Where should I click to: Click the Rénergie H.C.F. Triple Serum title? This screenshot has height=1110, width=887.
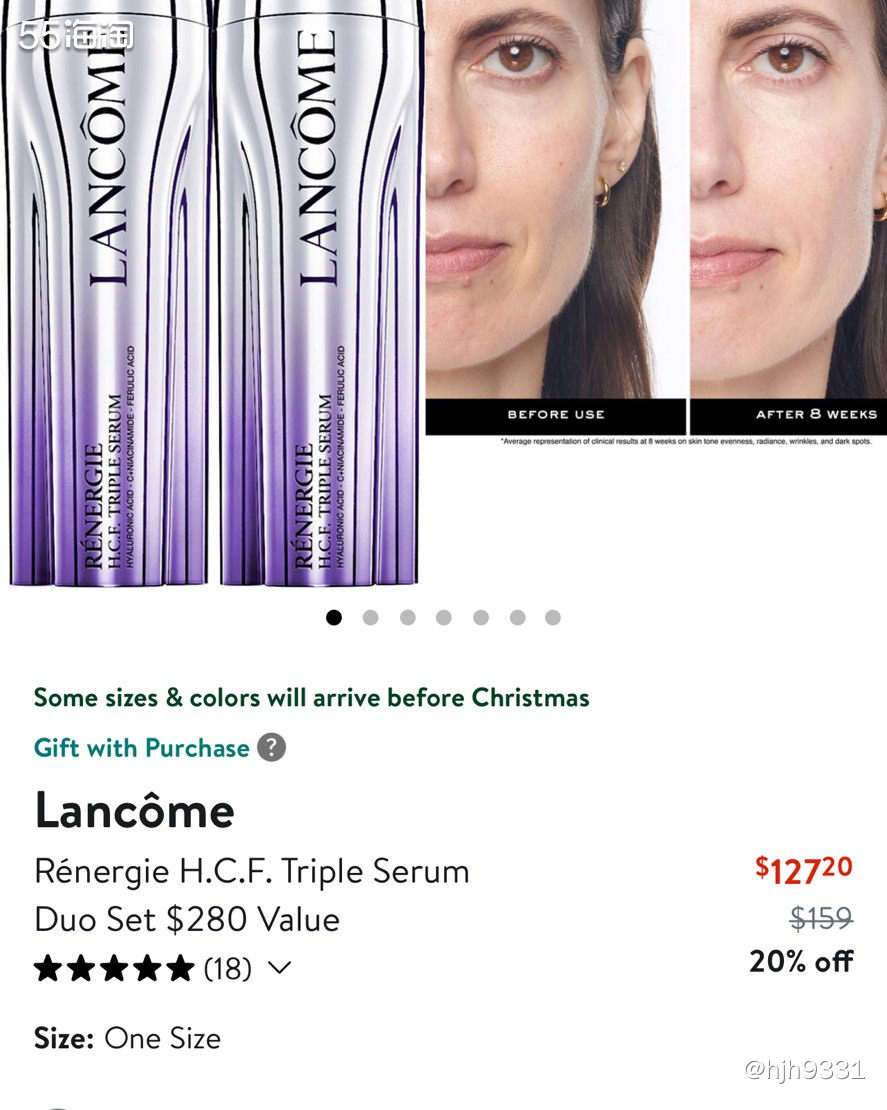pos(252,871)
